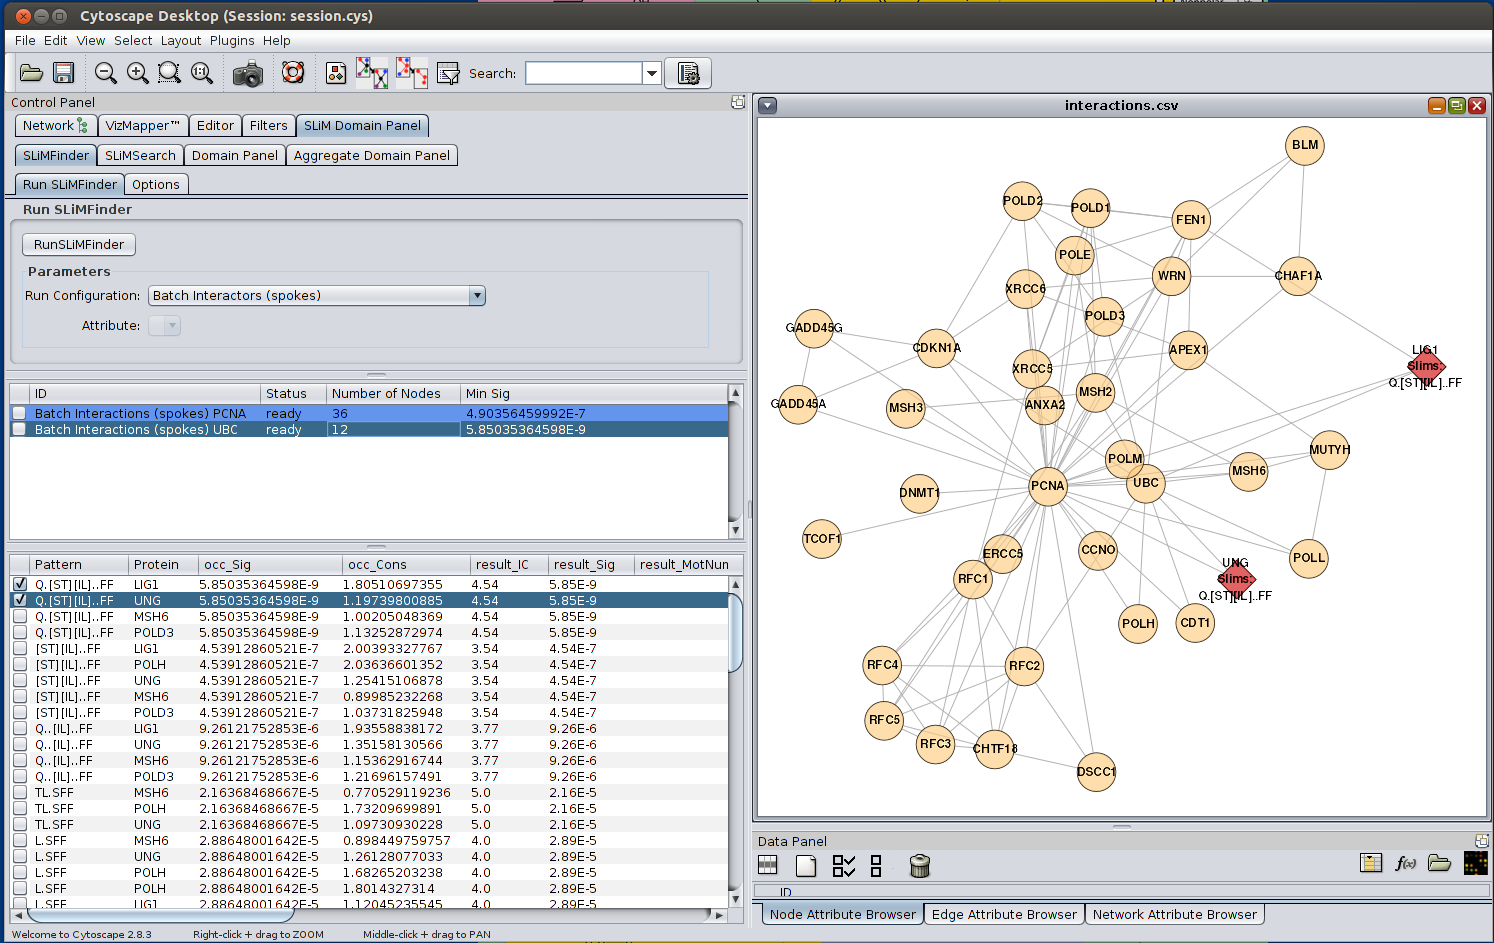1494x943 pixels.
Task: Check the MSH6 Q.[ST][IL]..FF row checkbox
Action: pyautogui.click(x=20, y=616)
